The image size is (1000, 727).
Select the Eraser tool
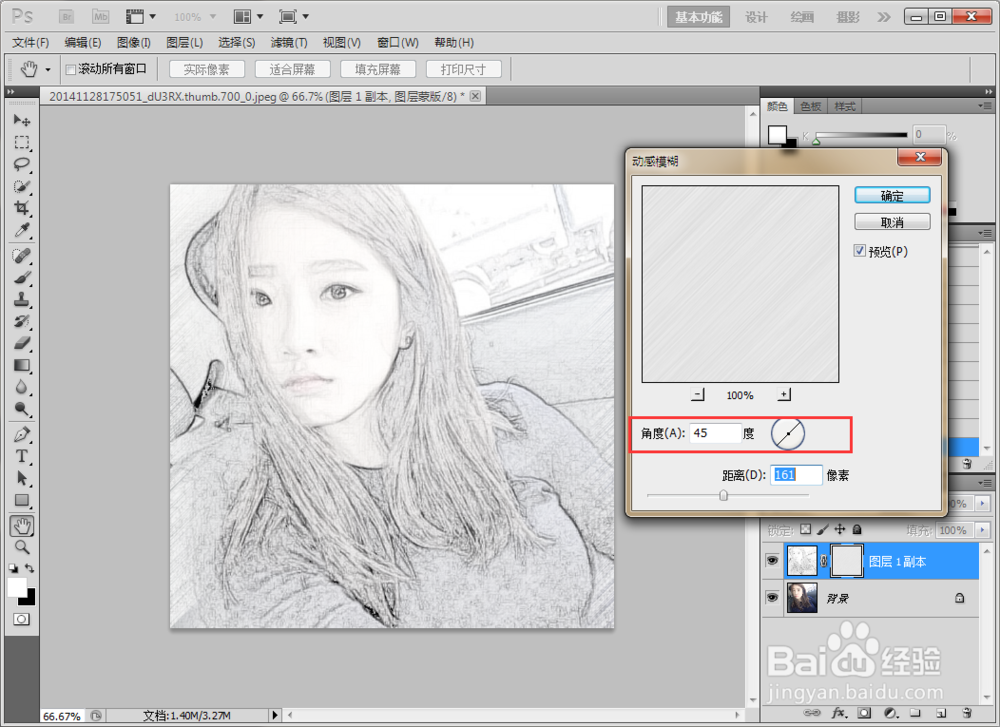pyautogui.click(x=22, y=344)
